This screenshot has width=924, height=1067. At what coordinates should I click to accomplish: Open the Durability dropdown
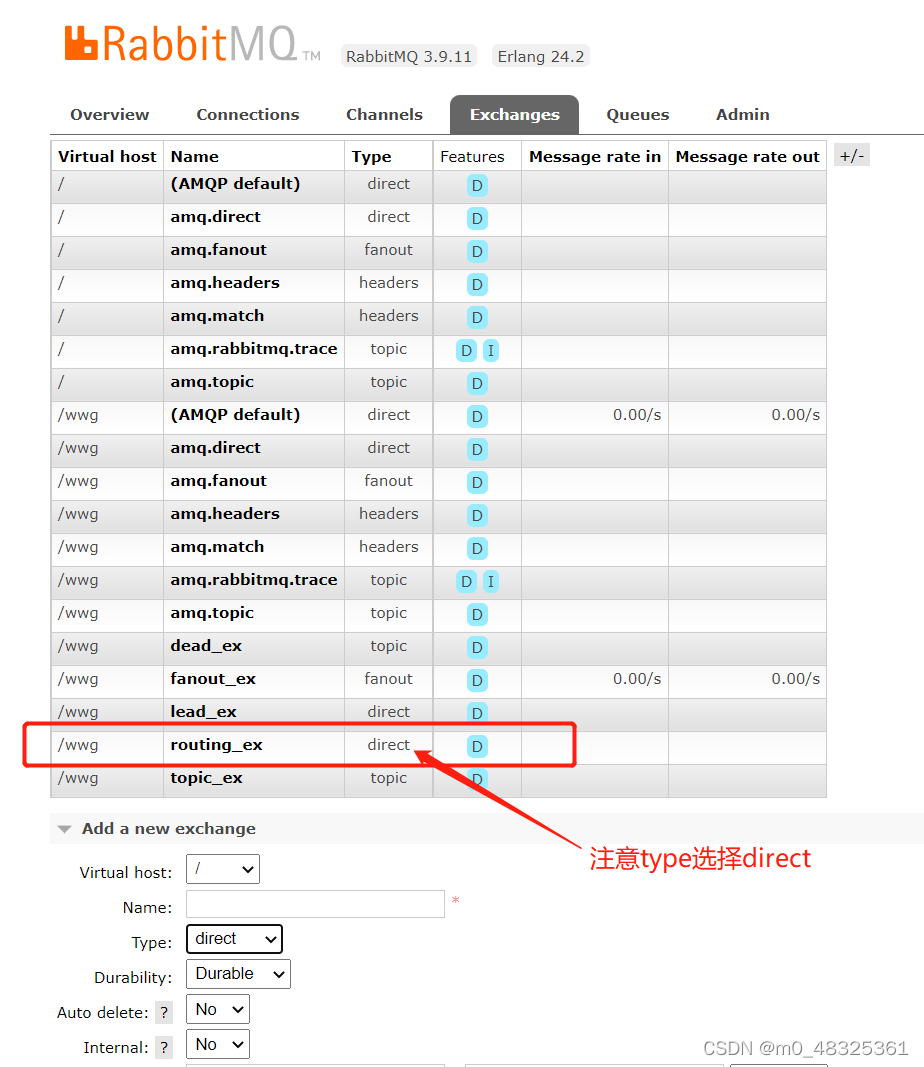[x=238, y=974]
